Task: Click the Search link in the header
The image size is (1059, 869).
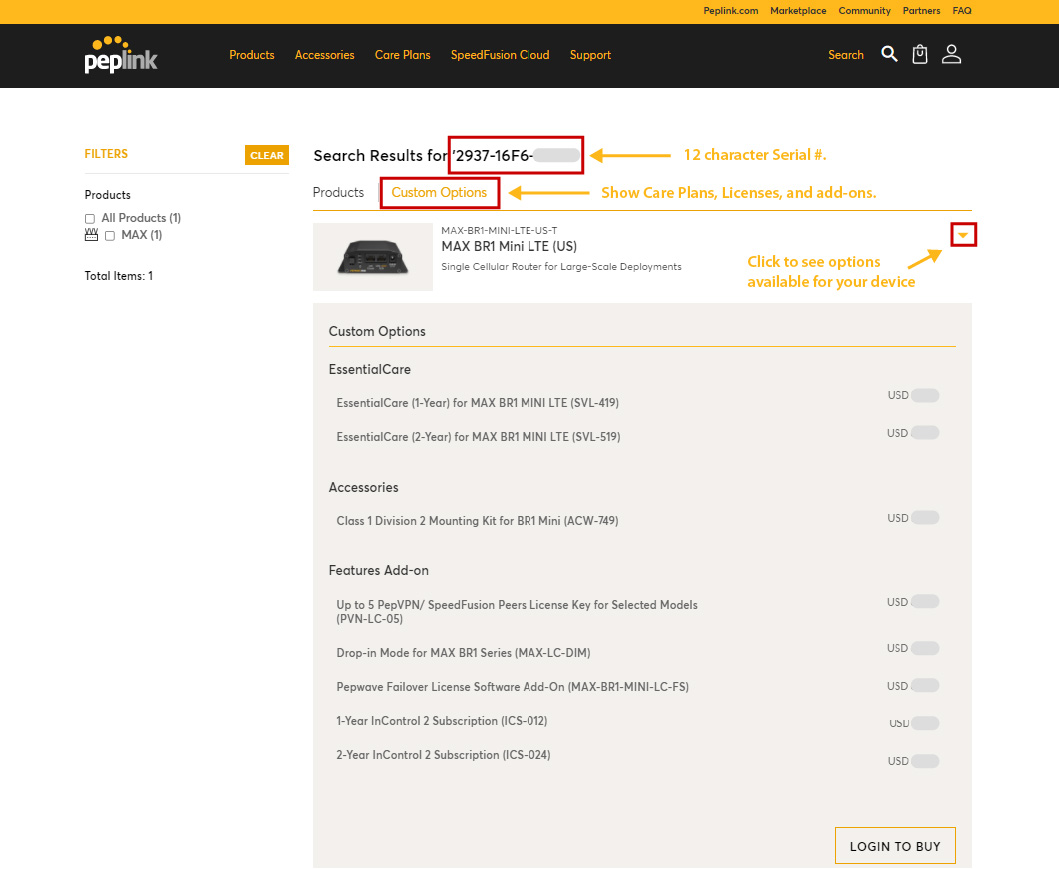Action: pos(845,55)
